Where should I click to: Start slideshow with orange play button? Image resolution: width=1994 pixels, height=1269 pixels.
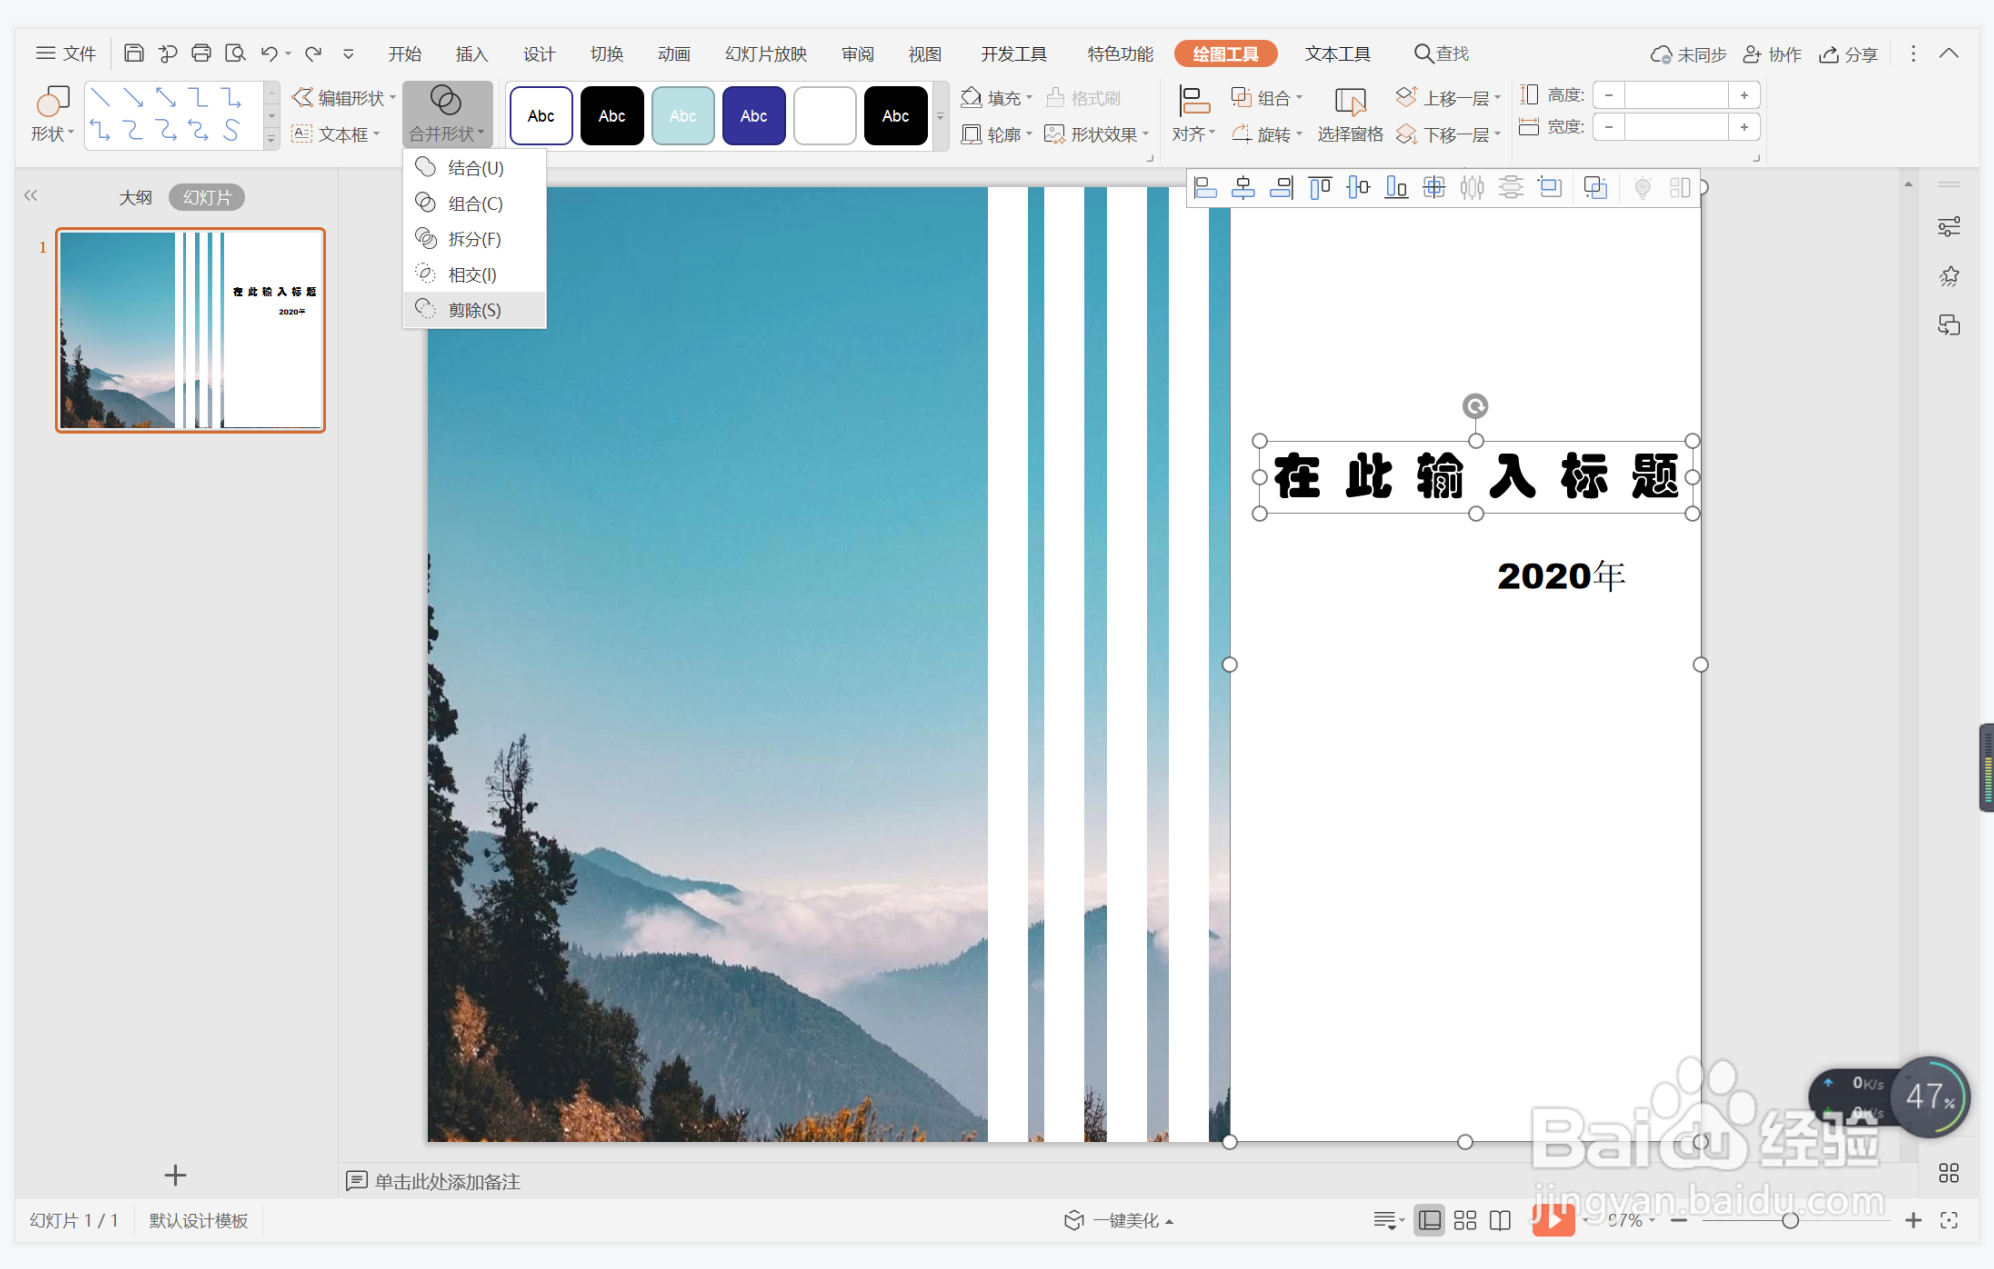click(x=1552, y=1219)
